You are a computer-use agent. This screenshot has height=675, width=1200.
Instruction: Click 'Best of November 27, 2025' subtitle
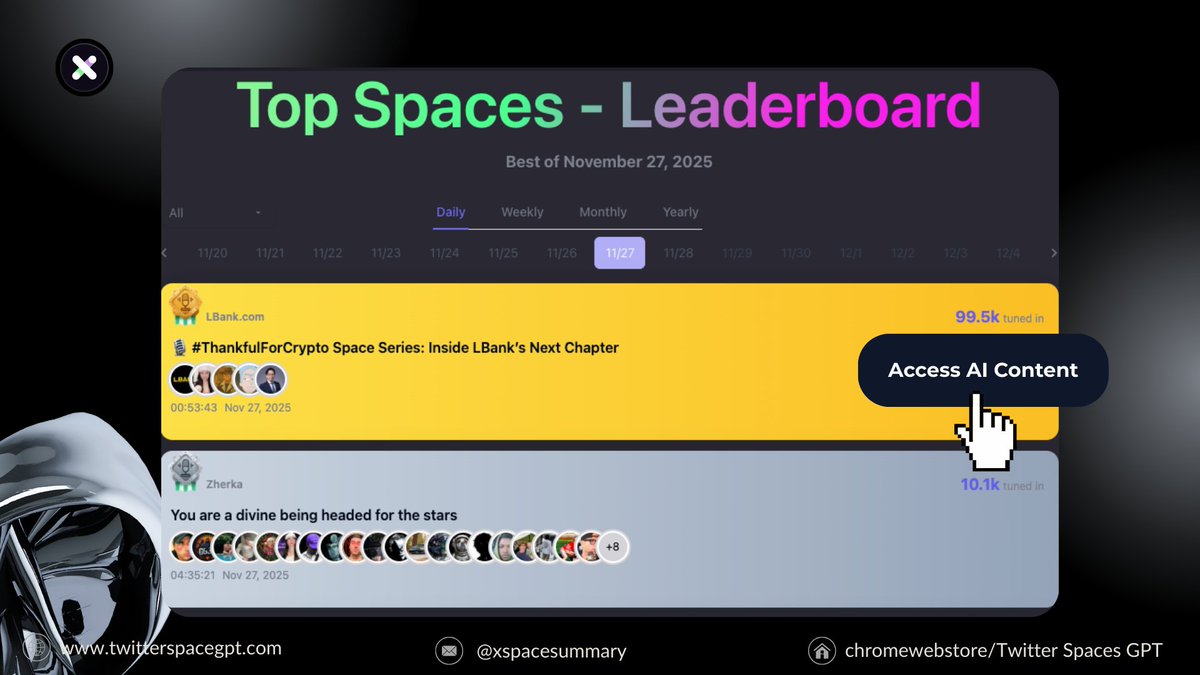coord(609,162)
